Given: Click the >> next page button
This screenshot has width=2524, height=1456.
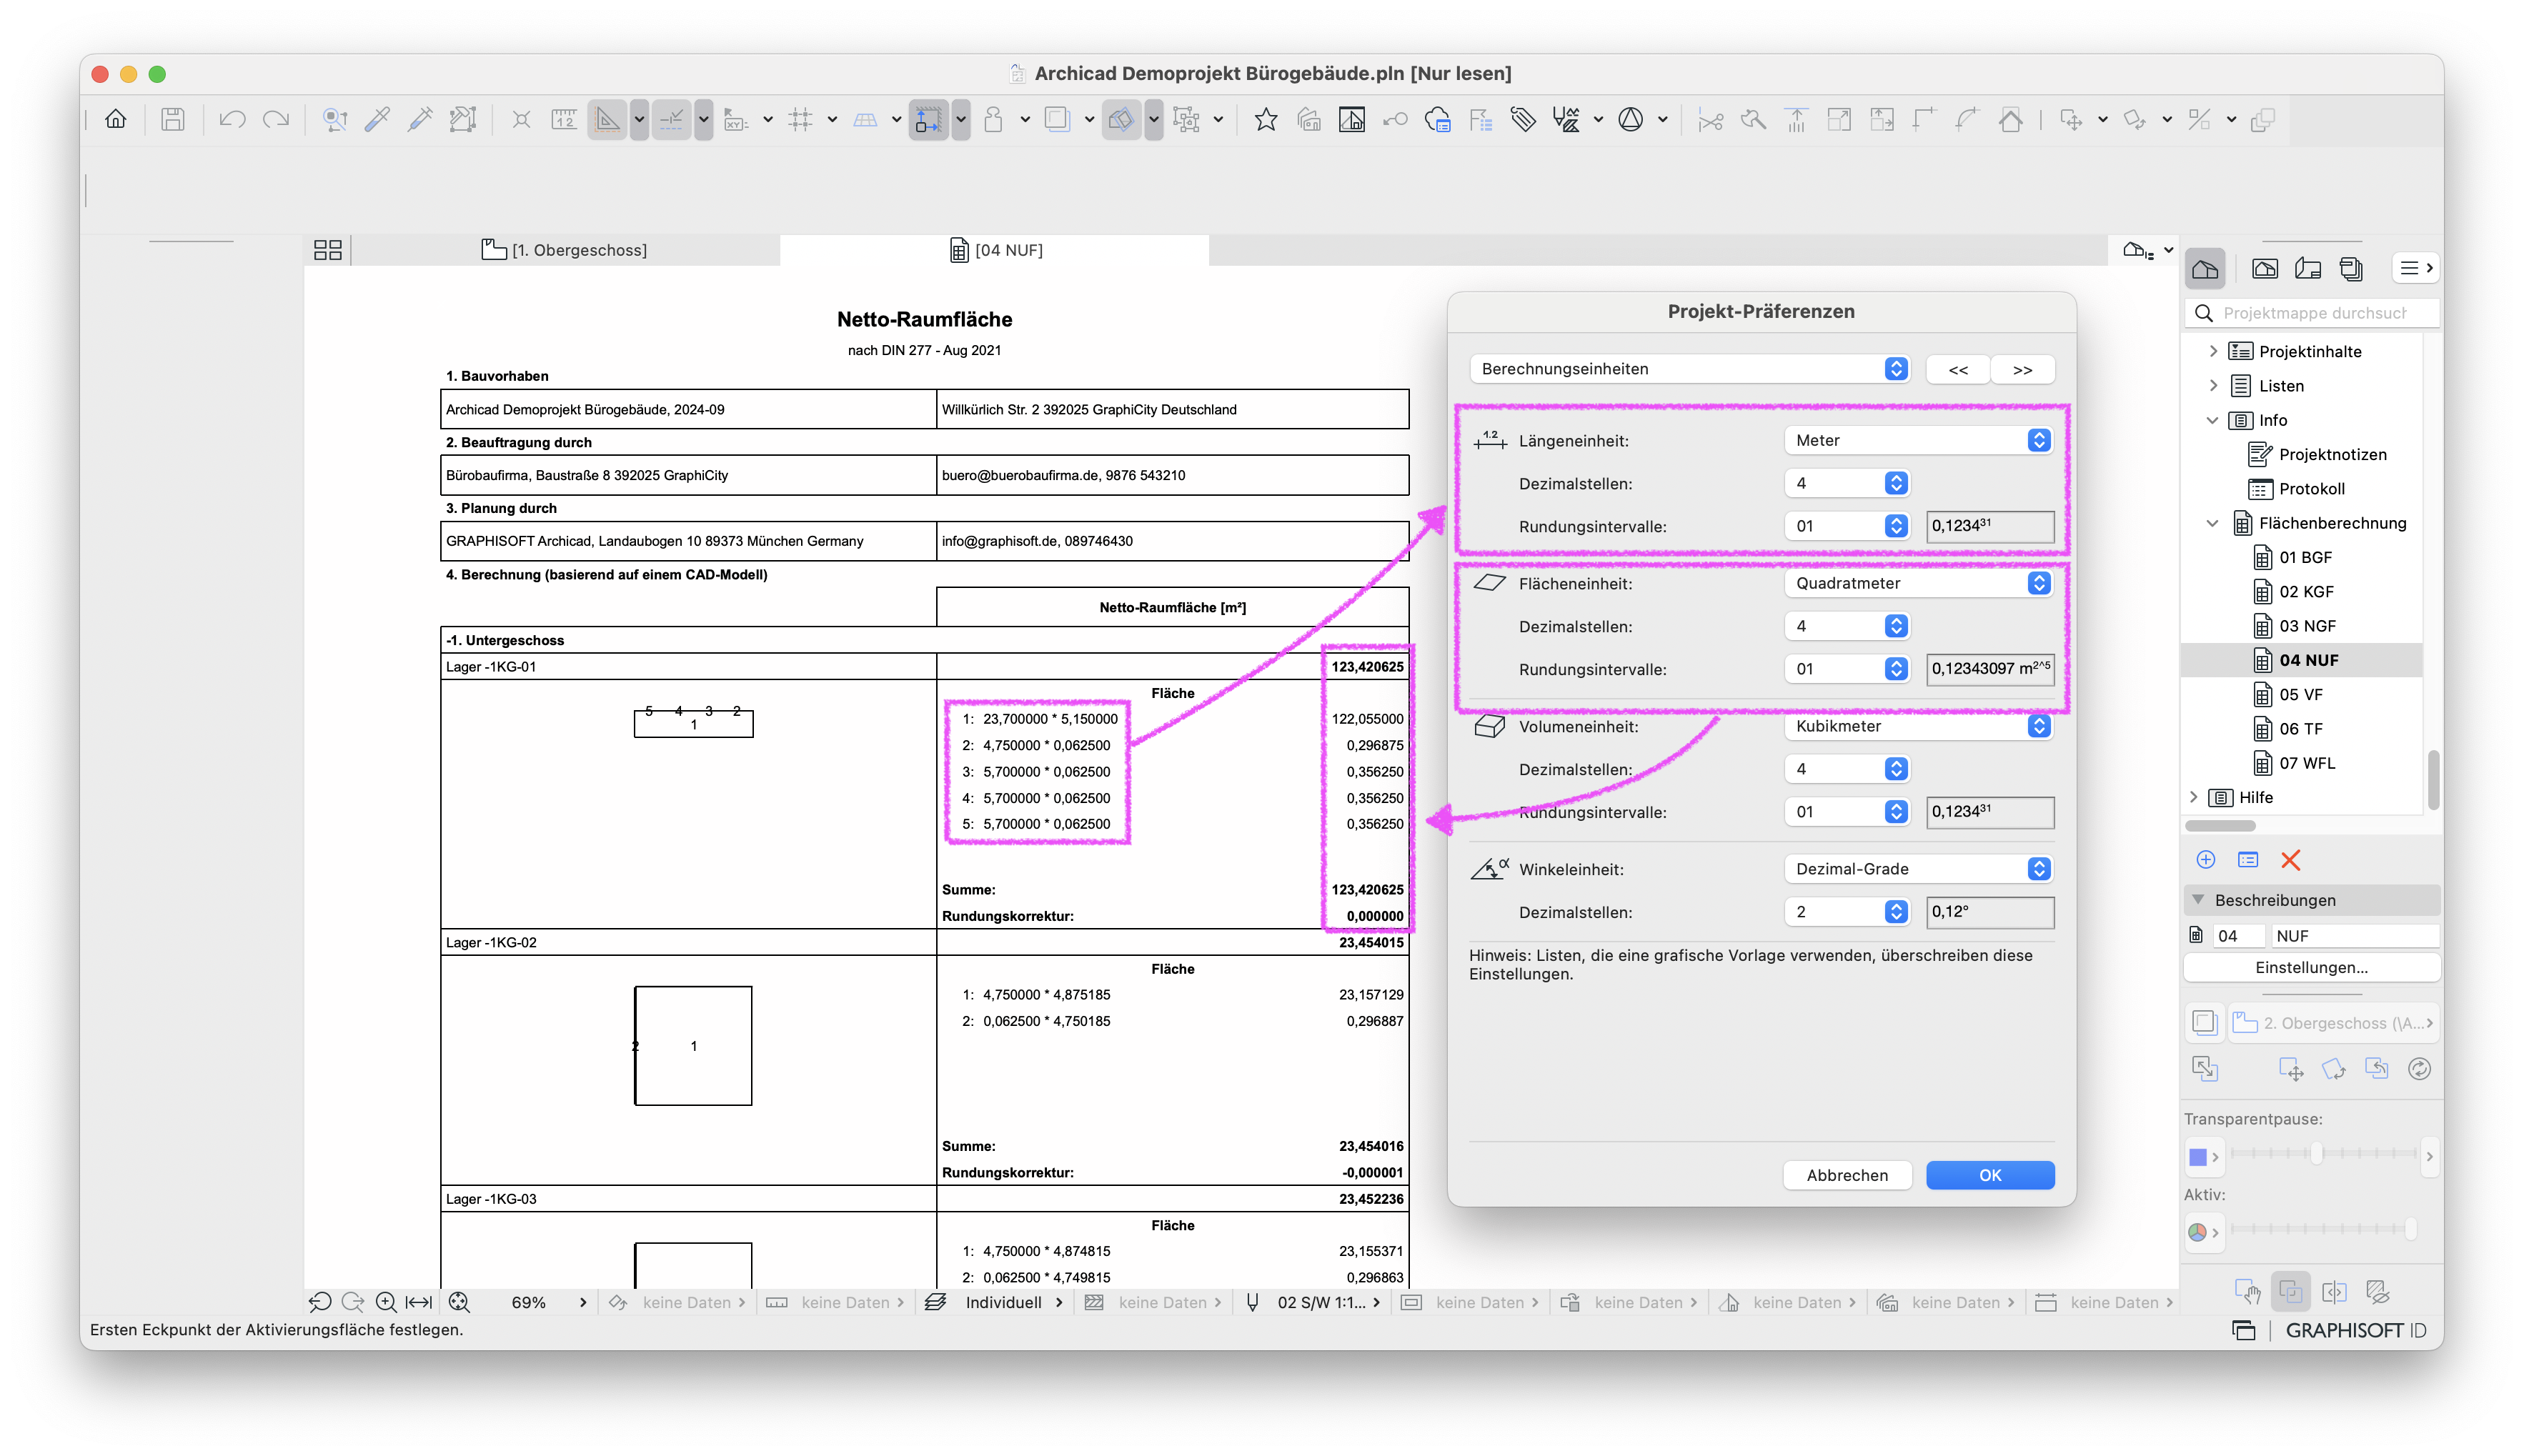Looking at the screenshot, I should 2022,369.
